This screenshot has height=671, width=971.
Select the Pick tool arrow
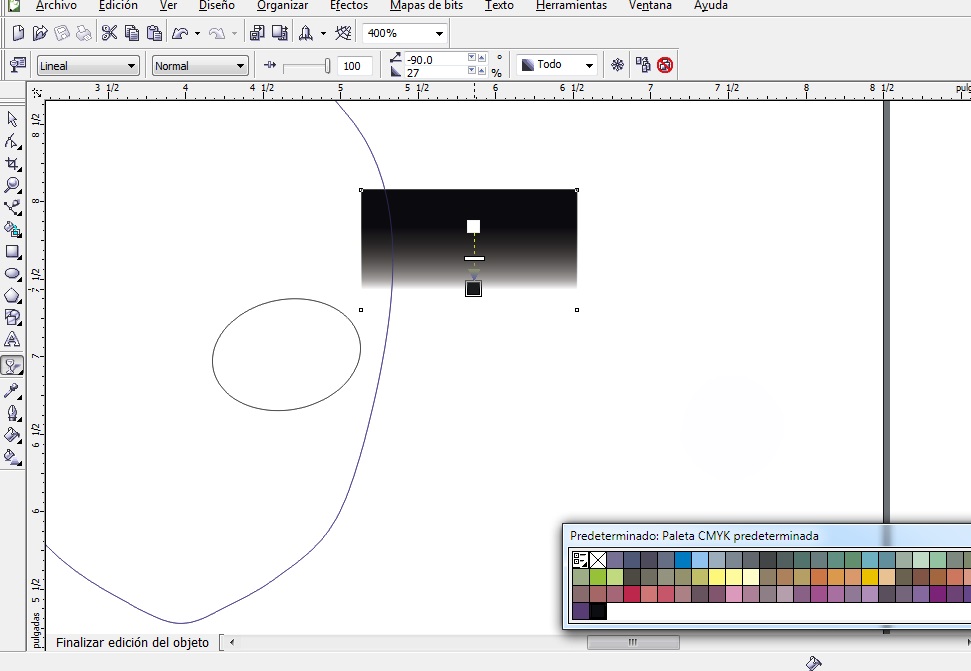pyautogui.click(x=12, y=119)
